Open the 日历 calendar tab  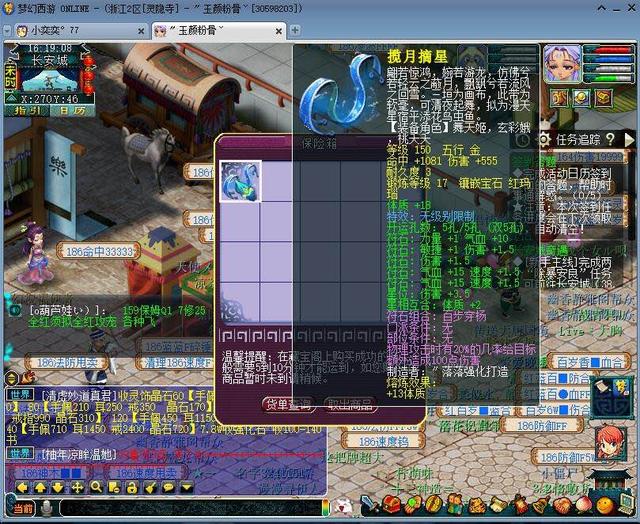point(72,111)
